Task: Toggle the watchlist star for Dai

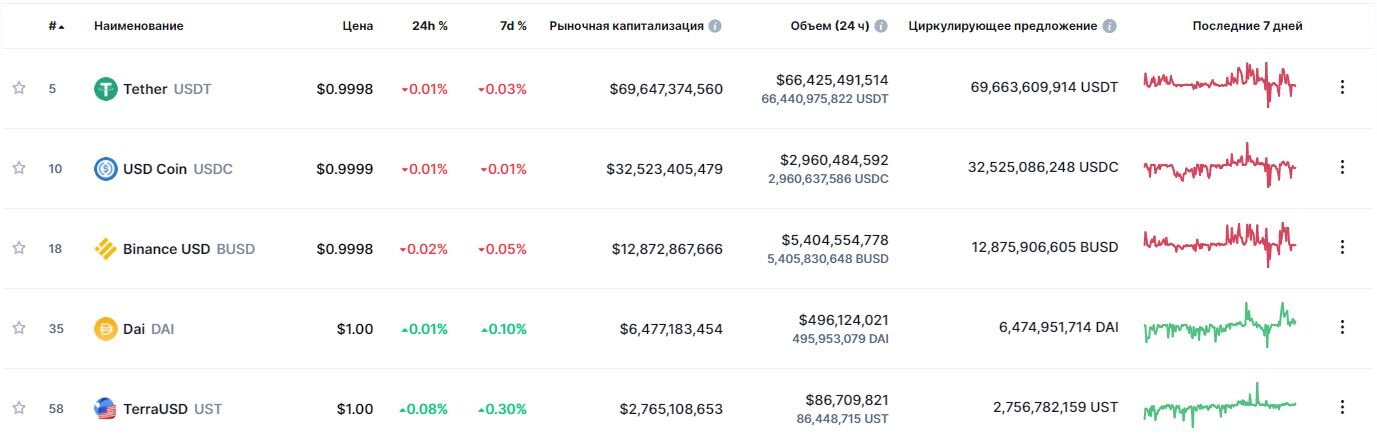Action: [19, 328]
